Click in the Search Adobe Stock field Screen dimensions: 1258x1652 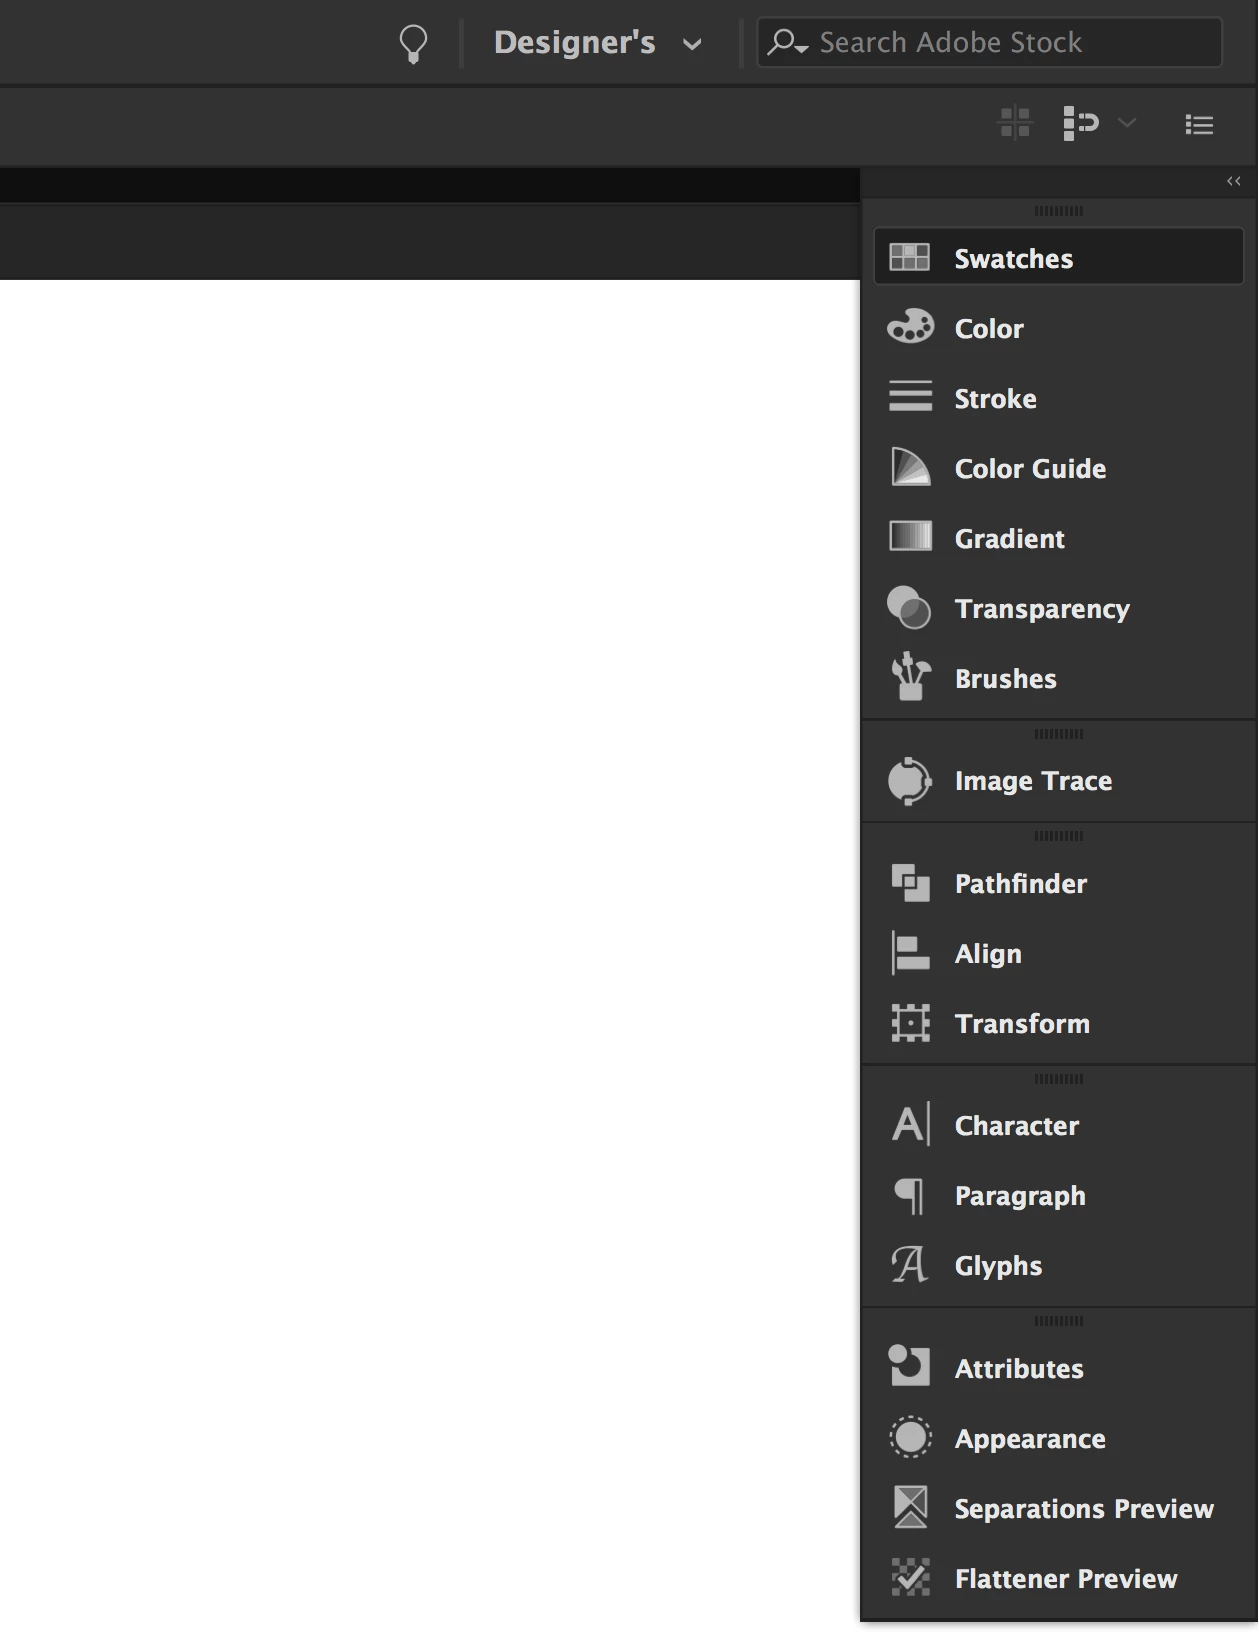click(x=990, y=42)
